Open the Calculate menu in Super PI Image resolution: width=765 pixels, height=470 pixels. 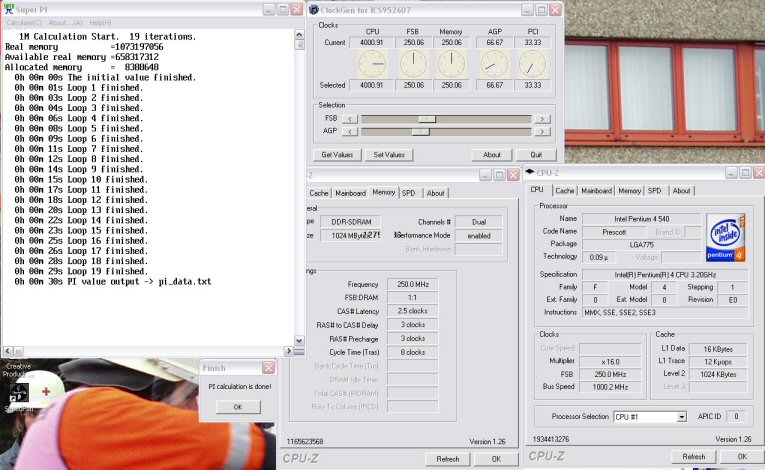[x=23, y=23]
